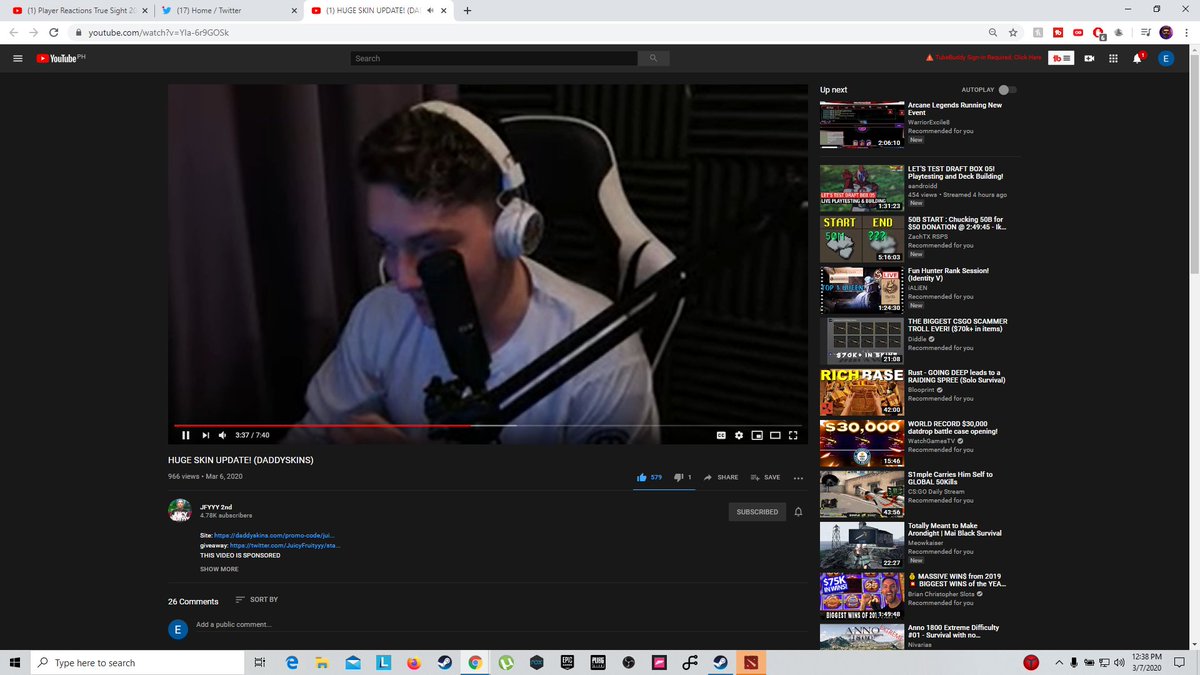Click the YouTube search magnifier button
The height and width of the screenshot is (675, 1200).
[x=653, y=58]
